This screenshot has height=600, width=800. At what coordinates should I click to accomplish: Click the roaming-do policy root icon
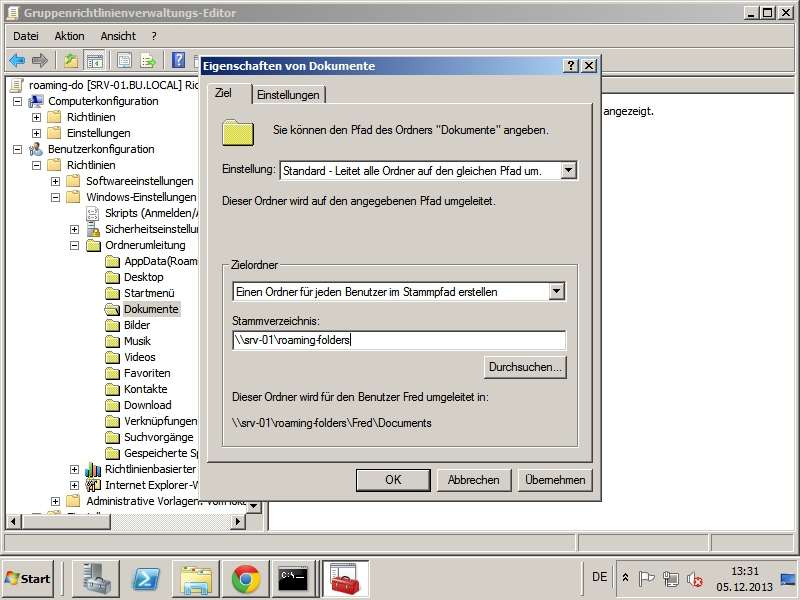pyautogui.click(x=17, y=85)
